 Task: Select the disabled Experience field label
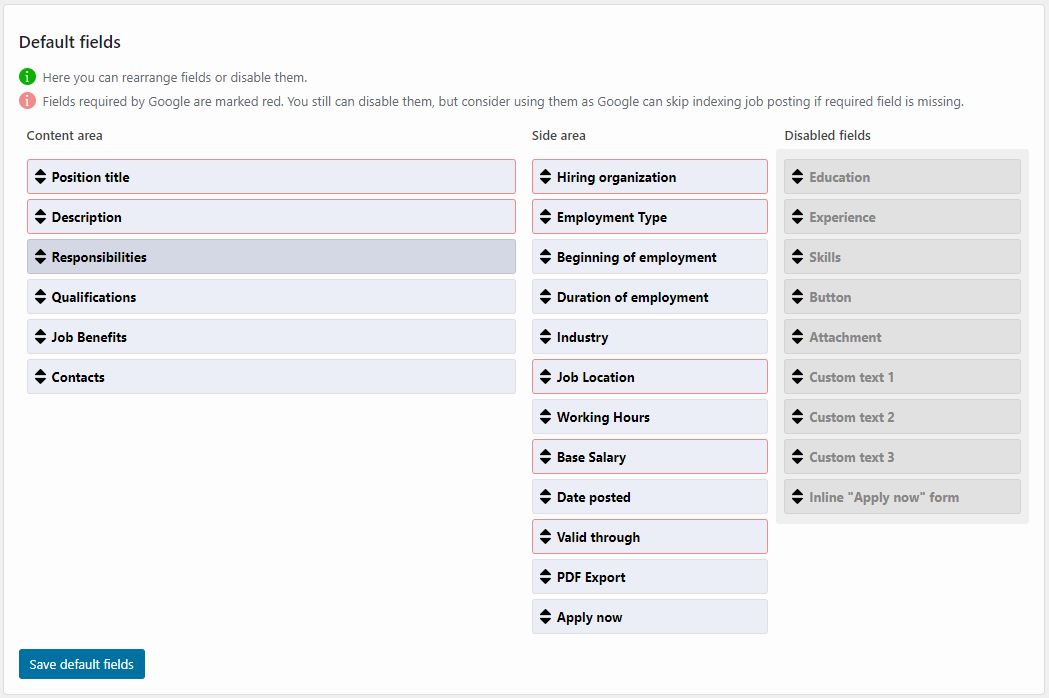[842, 217]
